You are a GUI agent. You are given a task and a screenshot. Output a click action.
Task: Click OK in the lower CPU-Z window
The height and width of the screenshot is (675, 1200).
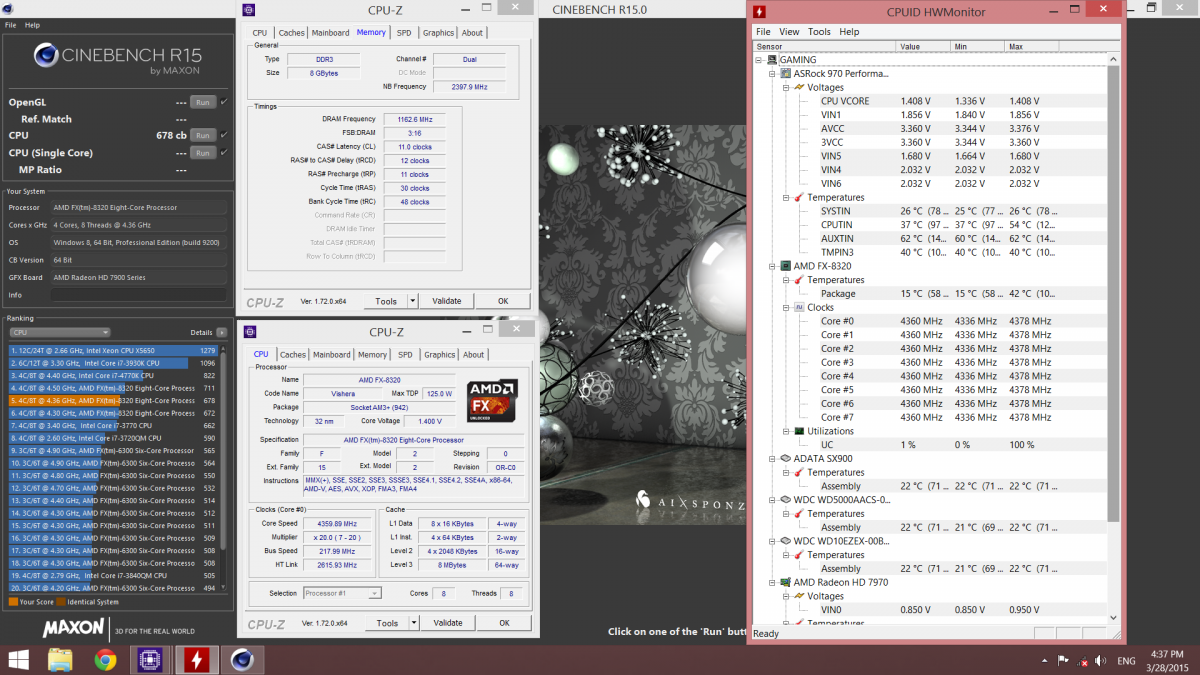pos(503,623)
